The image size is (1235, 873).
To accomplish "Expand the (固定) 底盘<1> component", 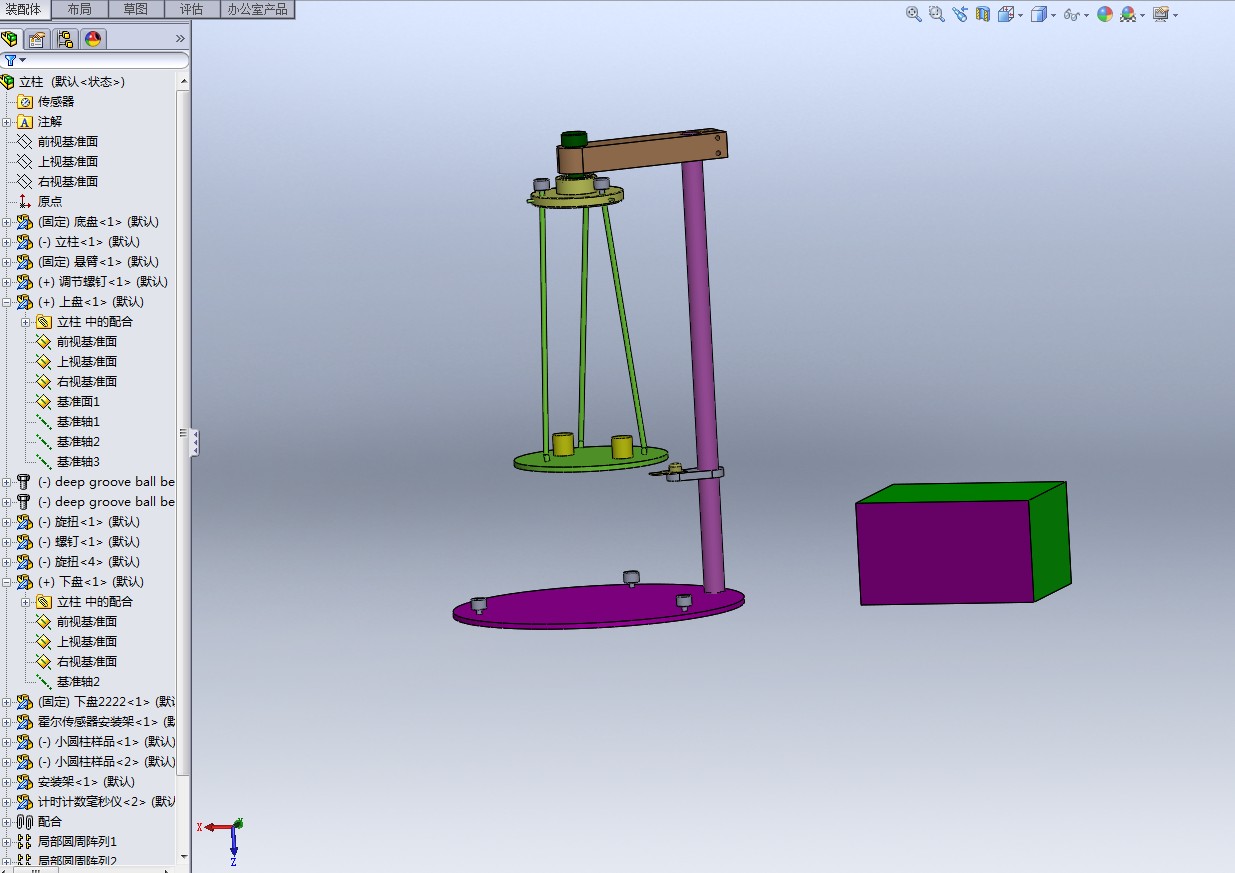I will pyautogui.click(x=7, y=222).
